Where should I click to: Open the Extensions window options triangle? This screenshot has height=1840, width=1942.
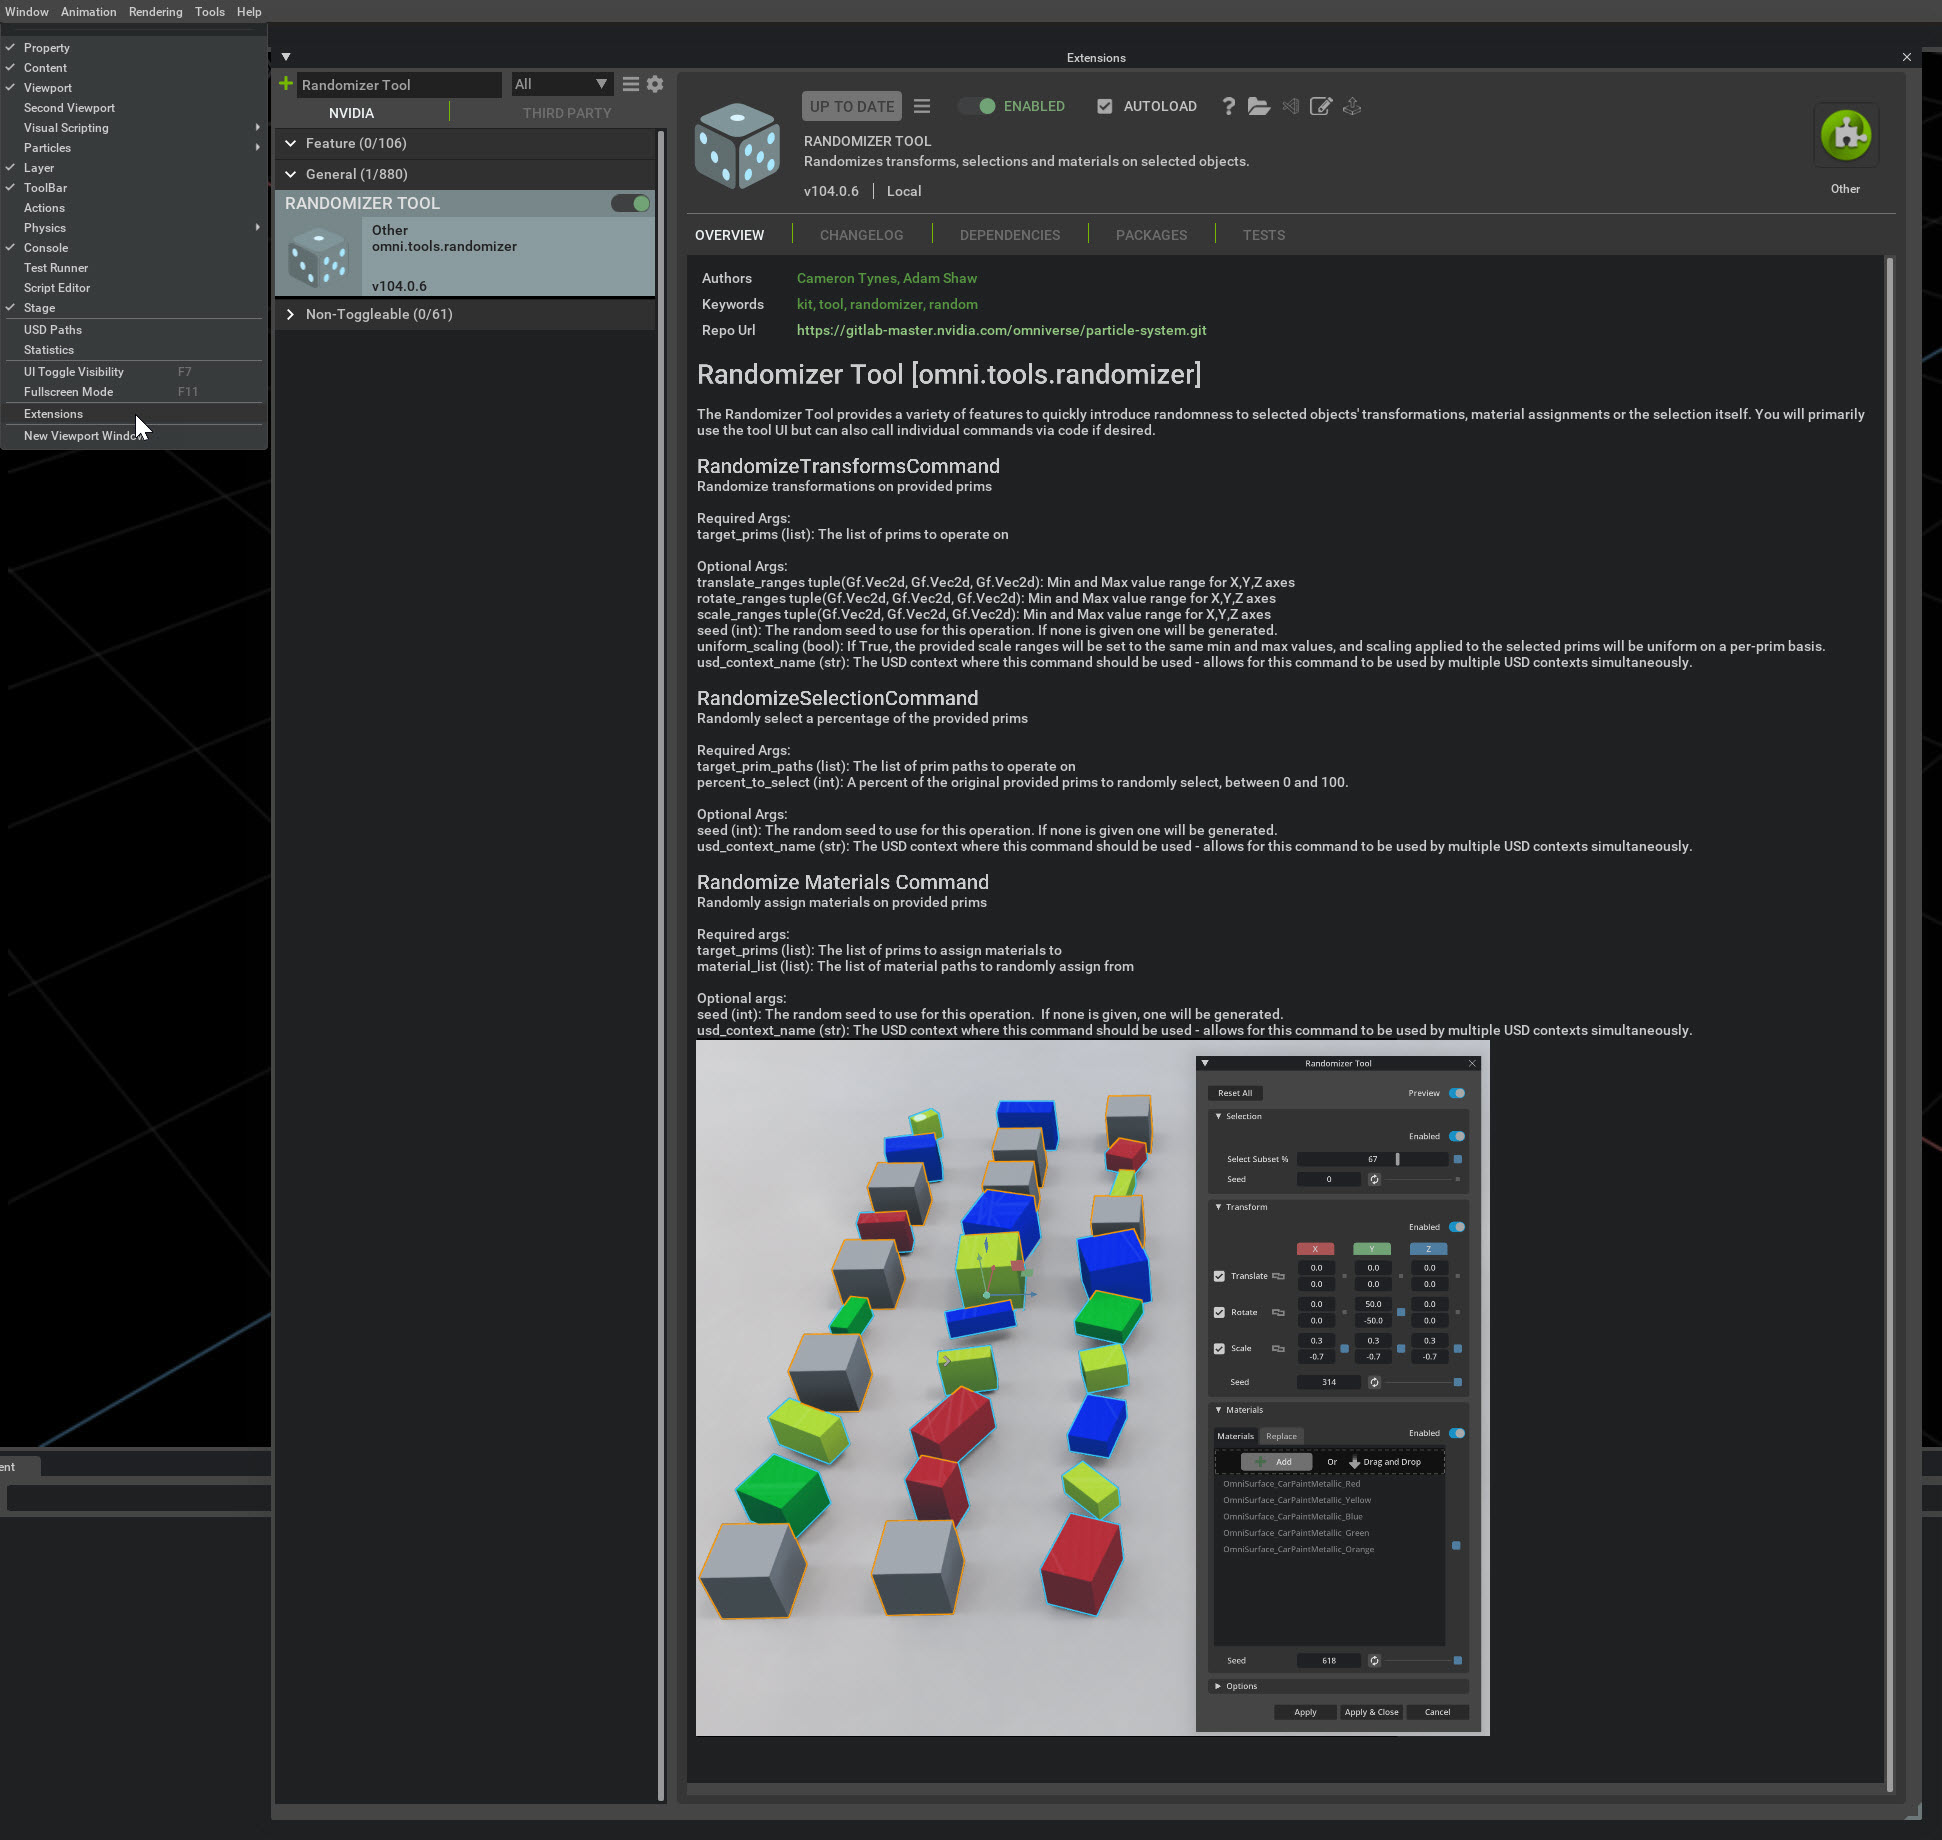[286, 57]
